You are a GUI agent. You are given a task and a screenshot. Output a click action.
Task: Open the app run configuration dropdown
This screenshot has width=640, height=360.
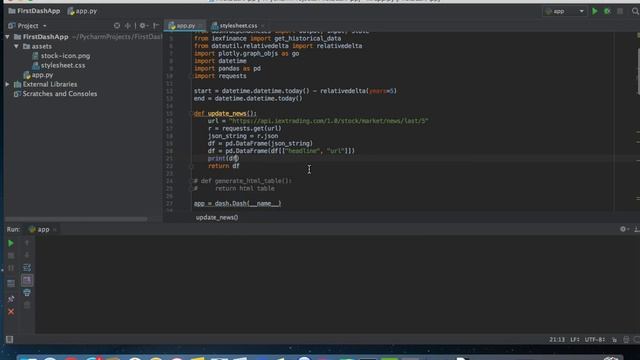point(564,11)
